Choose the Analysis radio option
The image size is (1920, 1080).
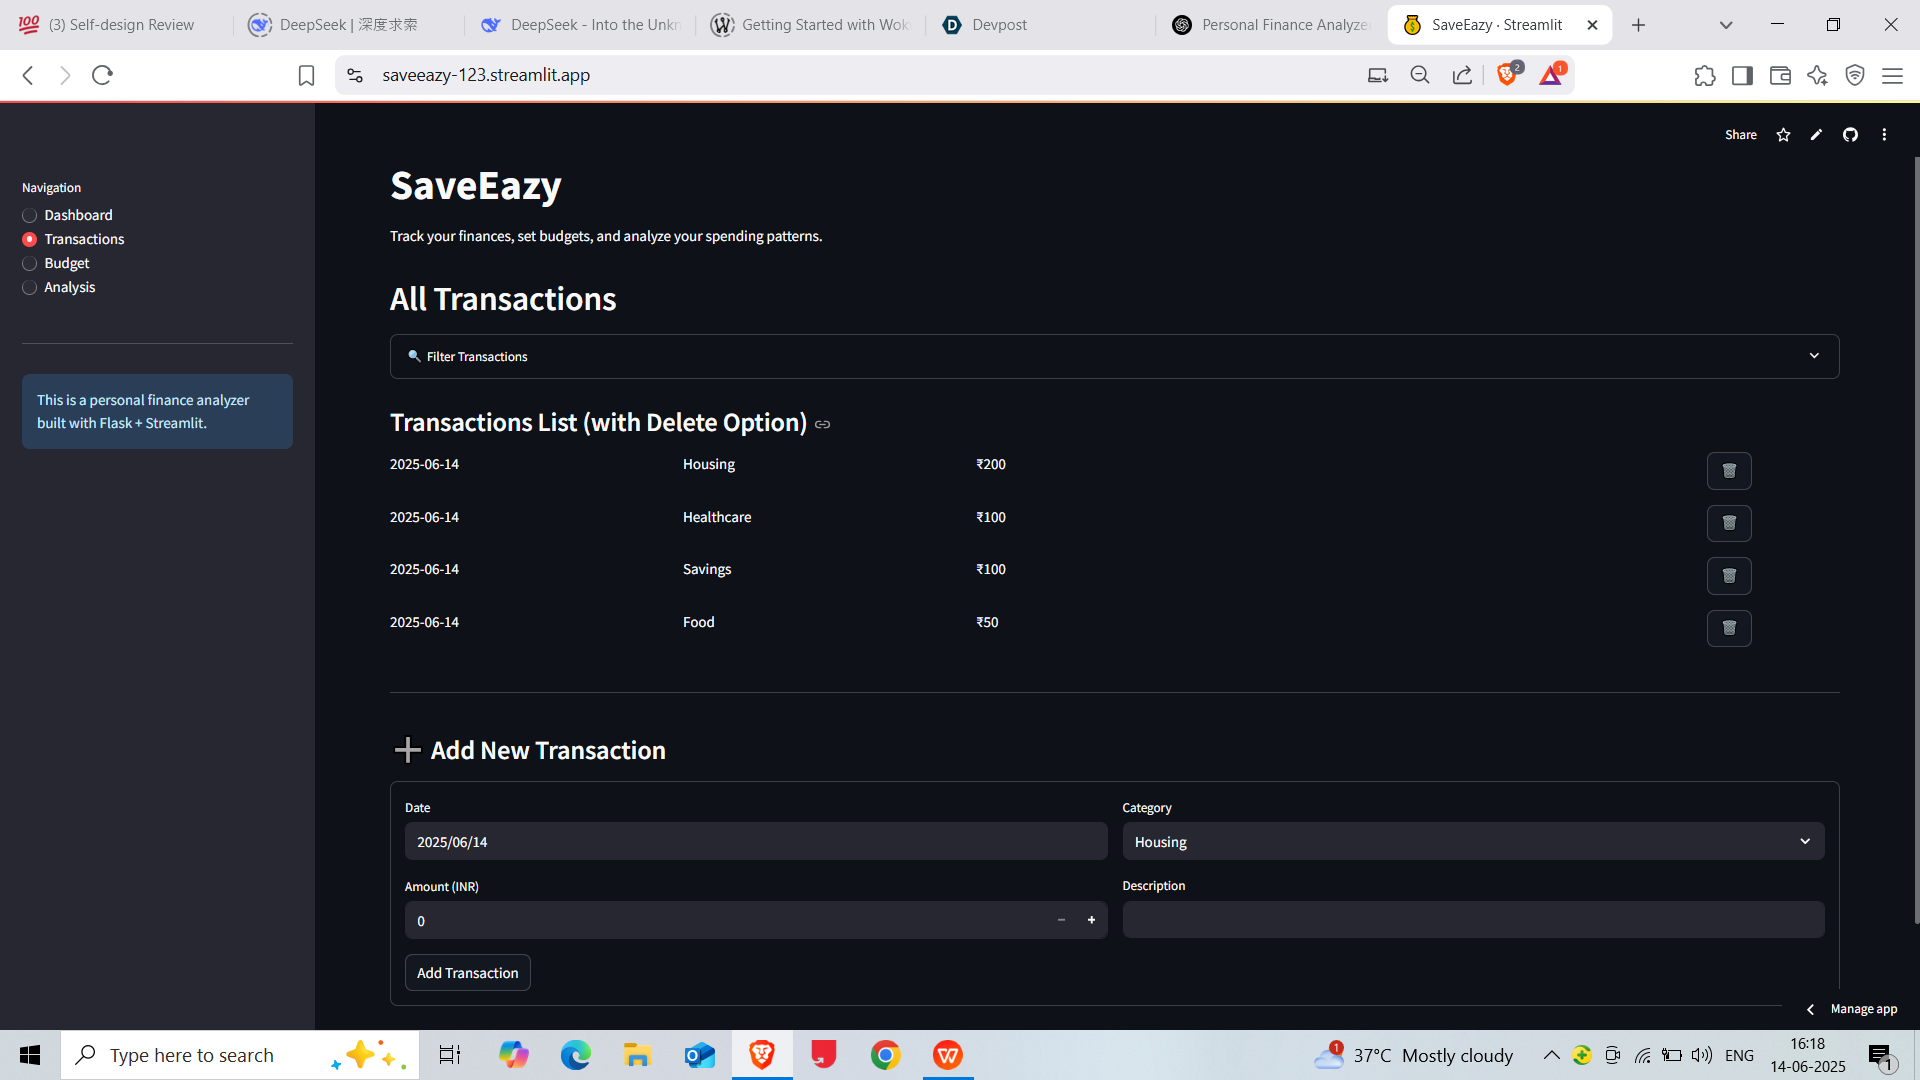[30, 287]
